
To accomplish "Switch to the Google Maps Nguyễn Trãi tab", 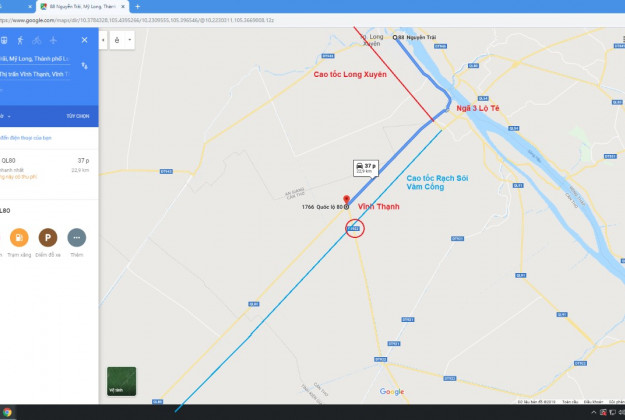I will pos(83,7).
